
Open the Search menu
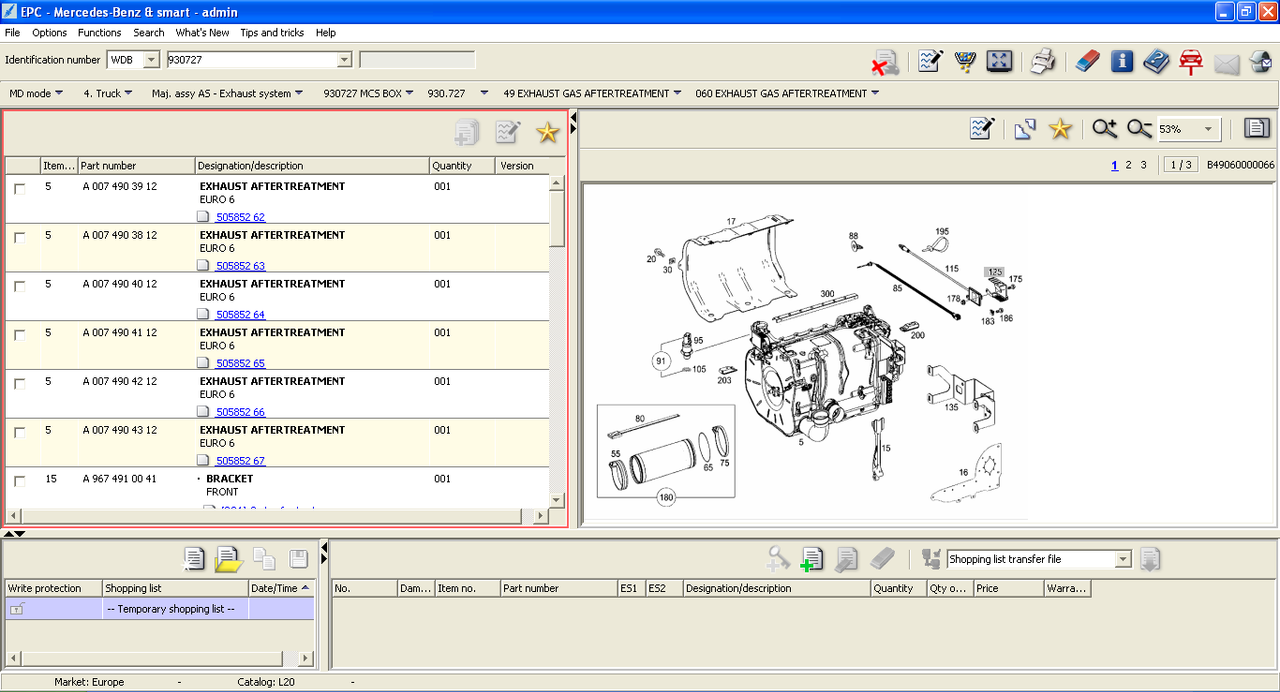click(x=149, y=32)
